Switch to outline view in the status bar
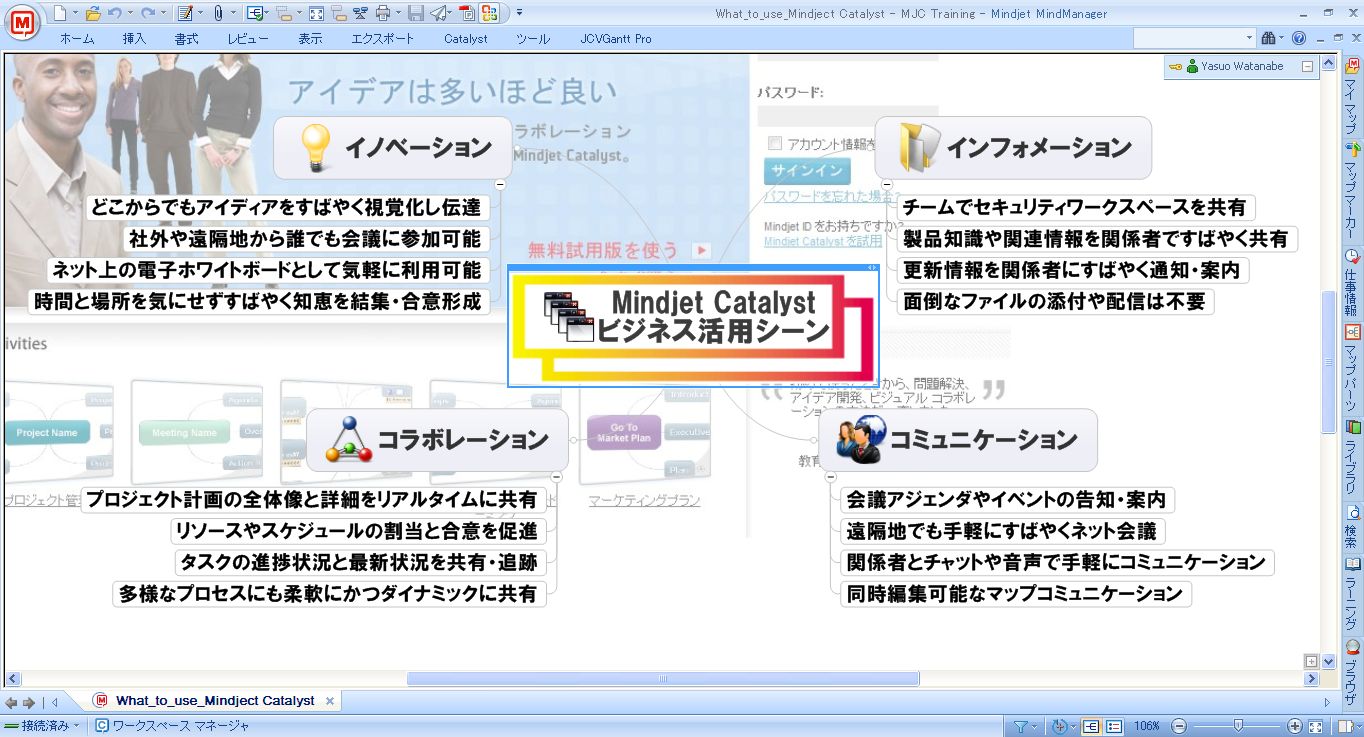This screenshot has width=1364, height=737. coord(1113,726)
